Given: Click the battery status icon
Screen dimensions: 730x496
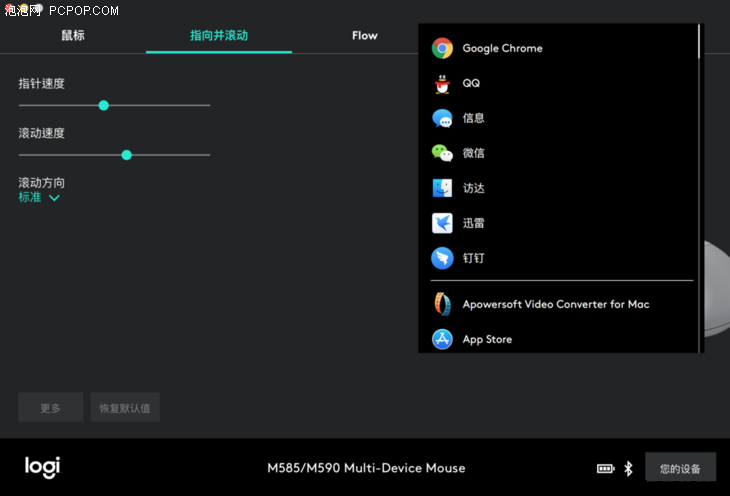Looking at the screenshot, I should click(x=605, y=468).
